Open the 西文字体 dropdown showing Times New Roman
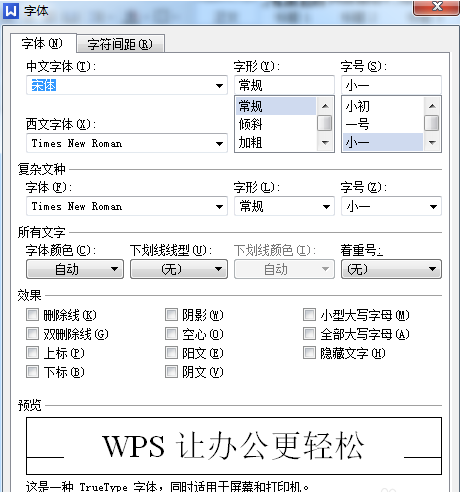Image resolution: width=460 pixels, height=492 pixels. coord(127,143)
